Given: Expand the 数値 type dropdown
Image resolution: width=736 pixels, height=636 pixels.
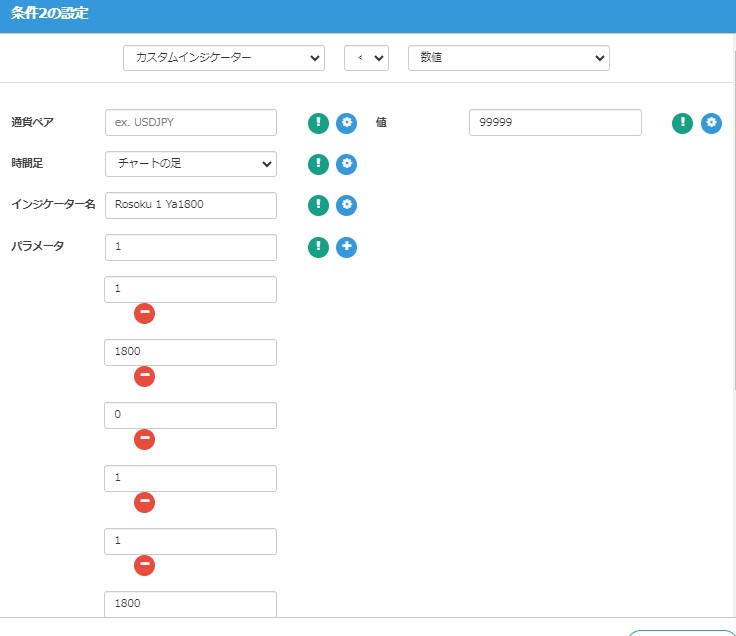Looking at the screenshot, I should (x=508, y=58).
